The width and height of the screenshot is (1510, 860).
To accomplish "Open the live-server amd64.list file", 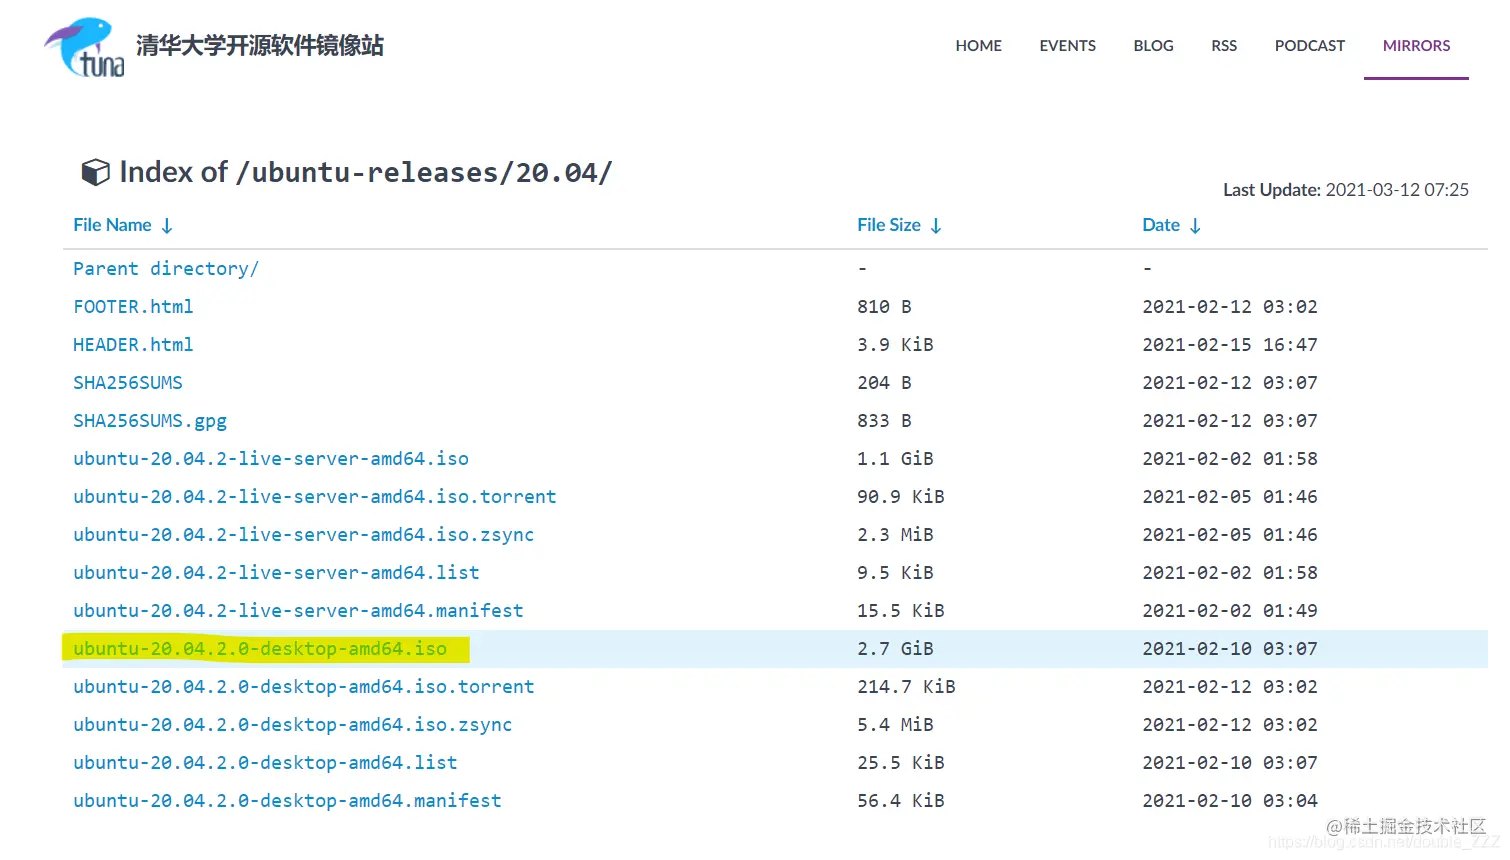I will pos(276,572).
